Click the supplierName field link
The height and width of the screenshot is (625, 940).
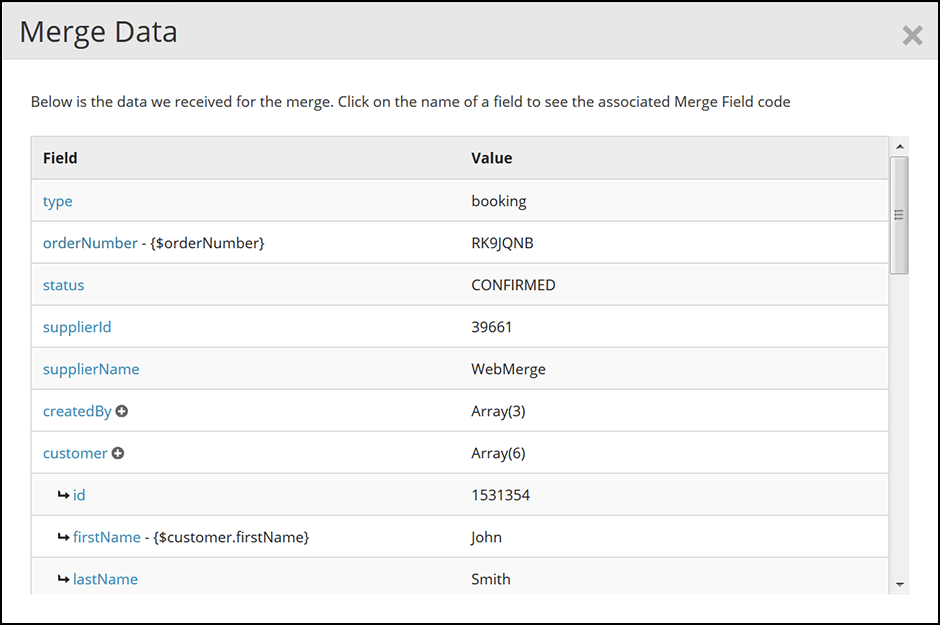[91, 369]
